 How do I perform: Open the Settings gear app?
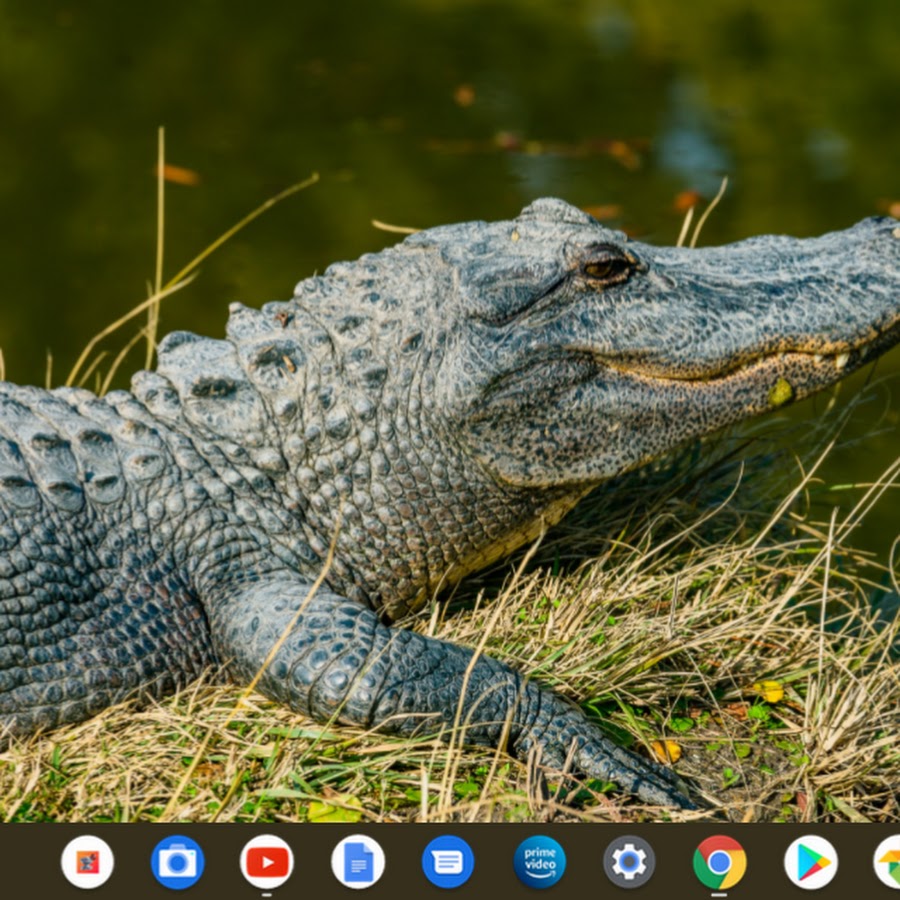(x=629, y=862)
